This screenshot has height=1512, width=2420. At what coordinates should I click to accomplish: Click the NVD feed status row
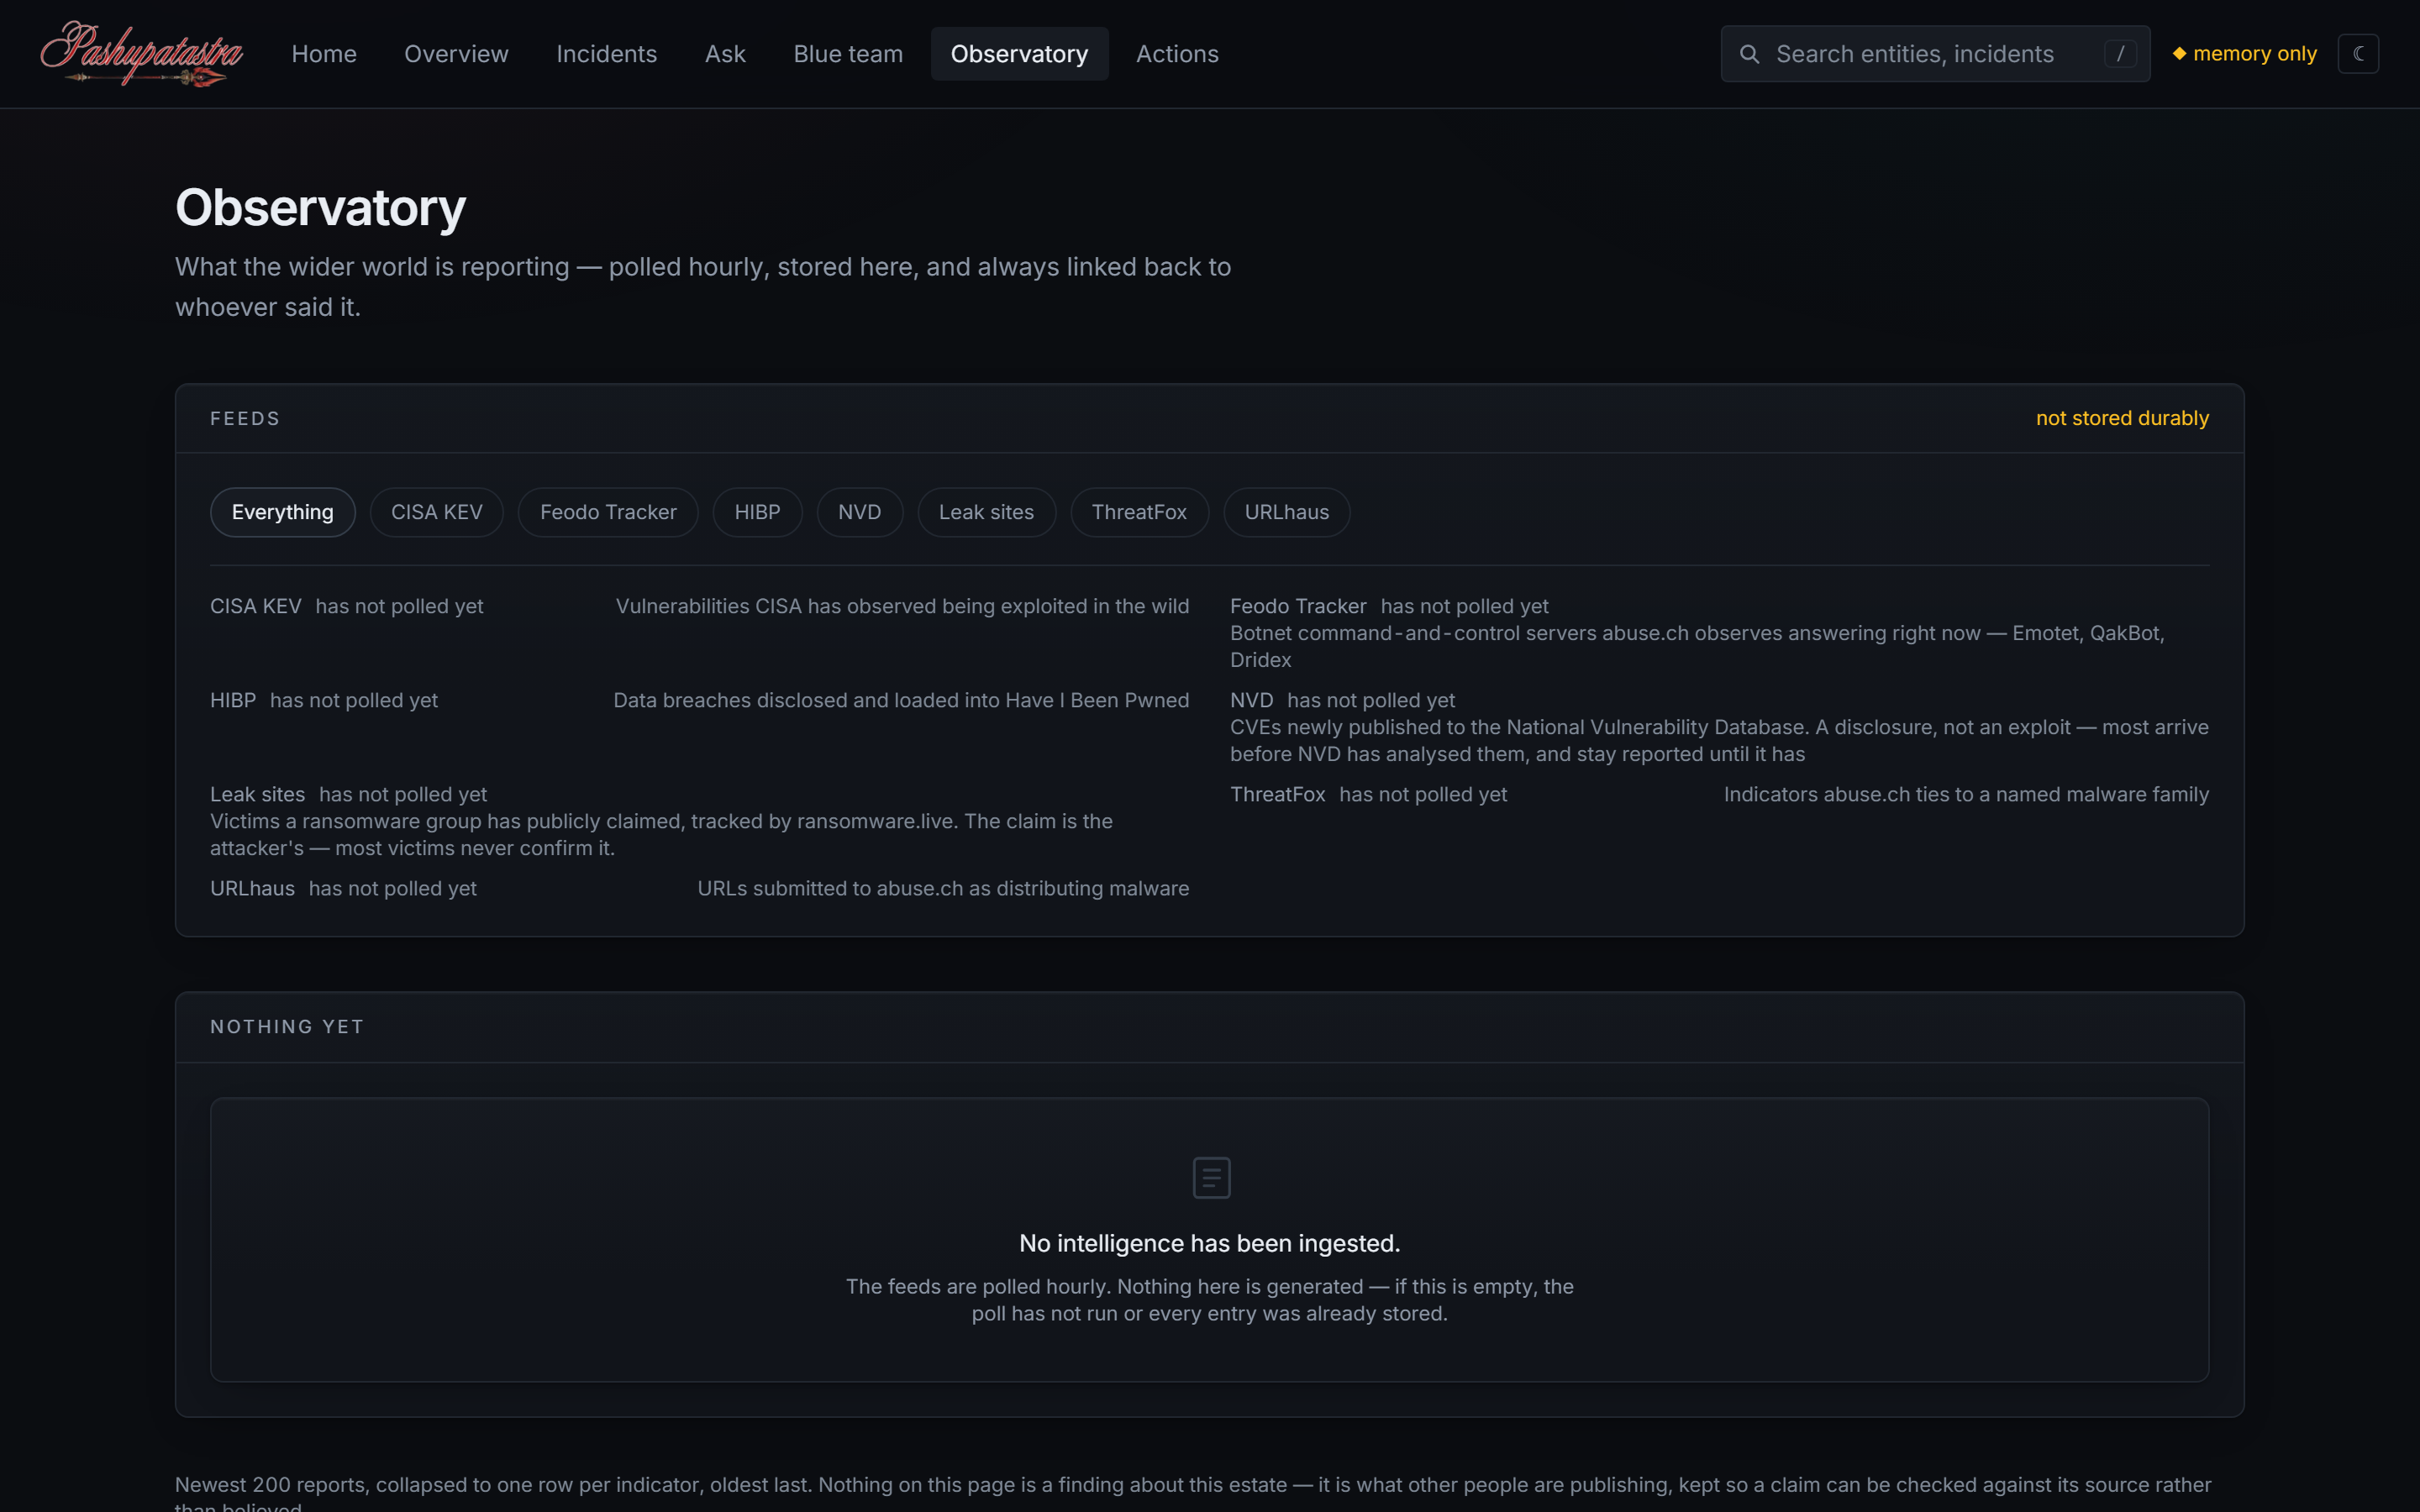click(1719, 727)
